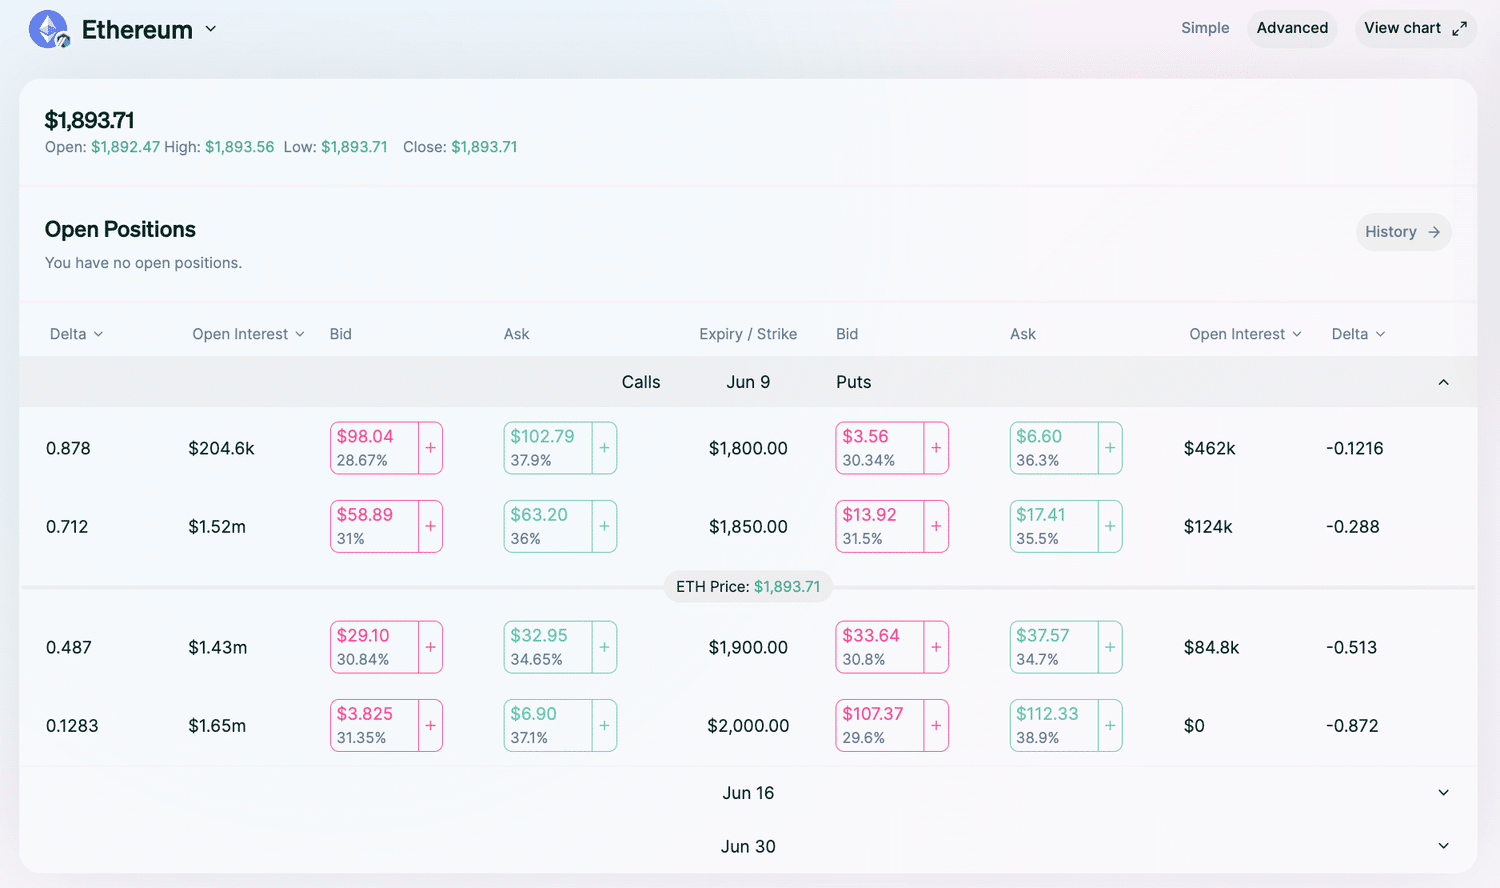Open the right Open Interest dropdown

pyautogui.click(x=1245, y=334)
